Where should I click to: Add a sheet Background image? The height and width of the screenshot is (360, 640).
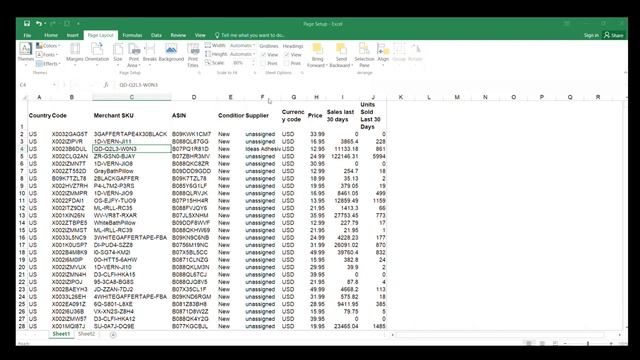pyautogui.click(x=171, y=53)
